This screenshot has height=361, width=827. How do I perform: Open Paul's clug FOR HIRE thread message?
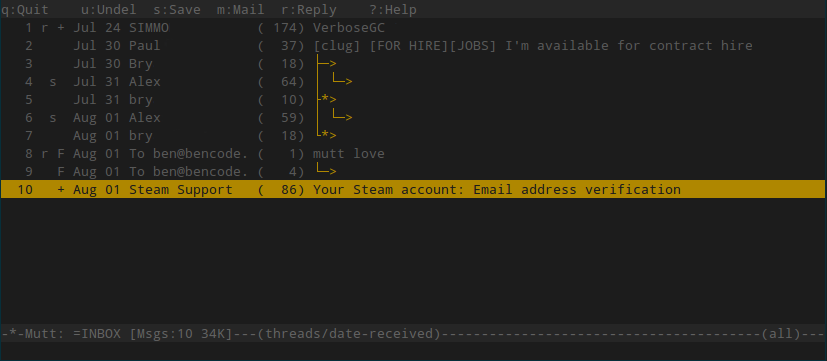(413, 45)
